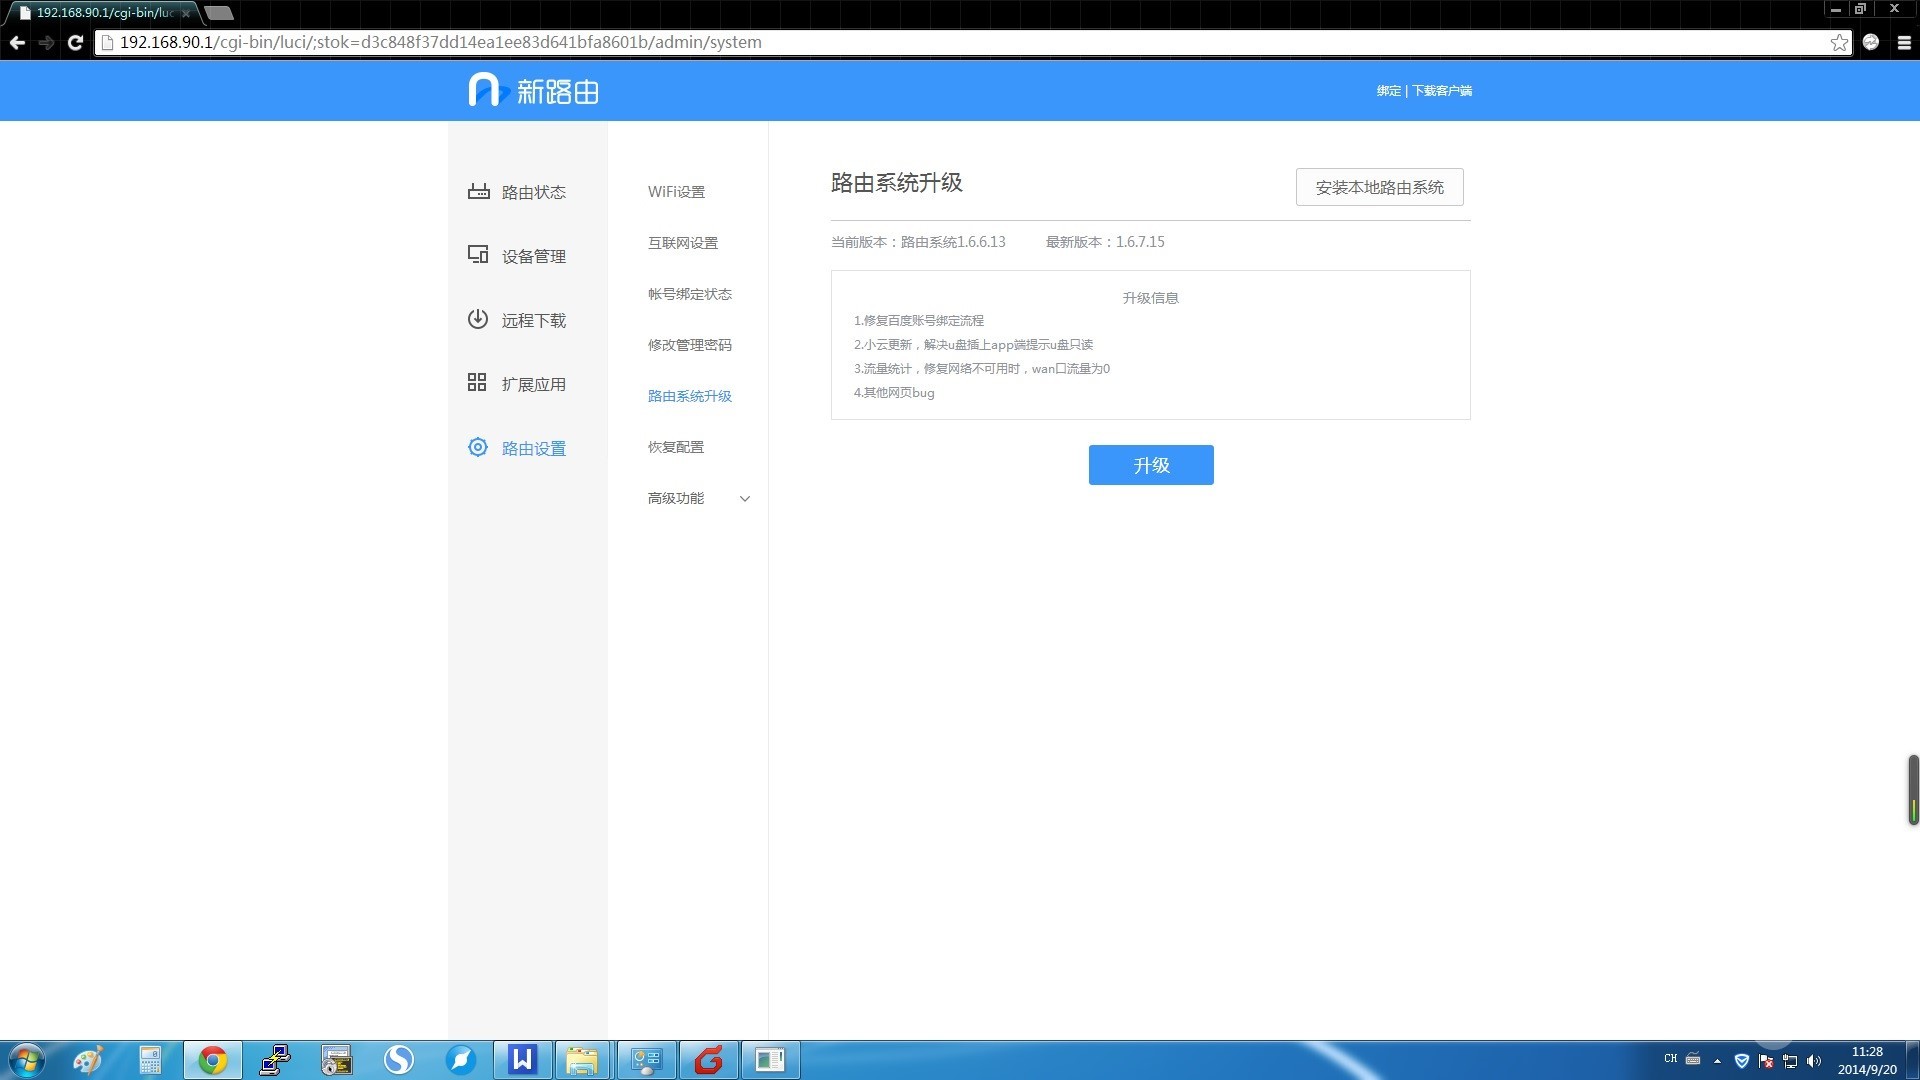Select 修改管理密码 submenu item
The image size is (1920, 1080).
pos(690,345)
